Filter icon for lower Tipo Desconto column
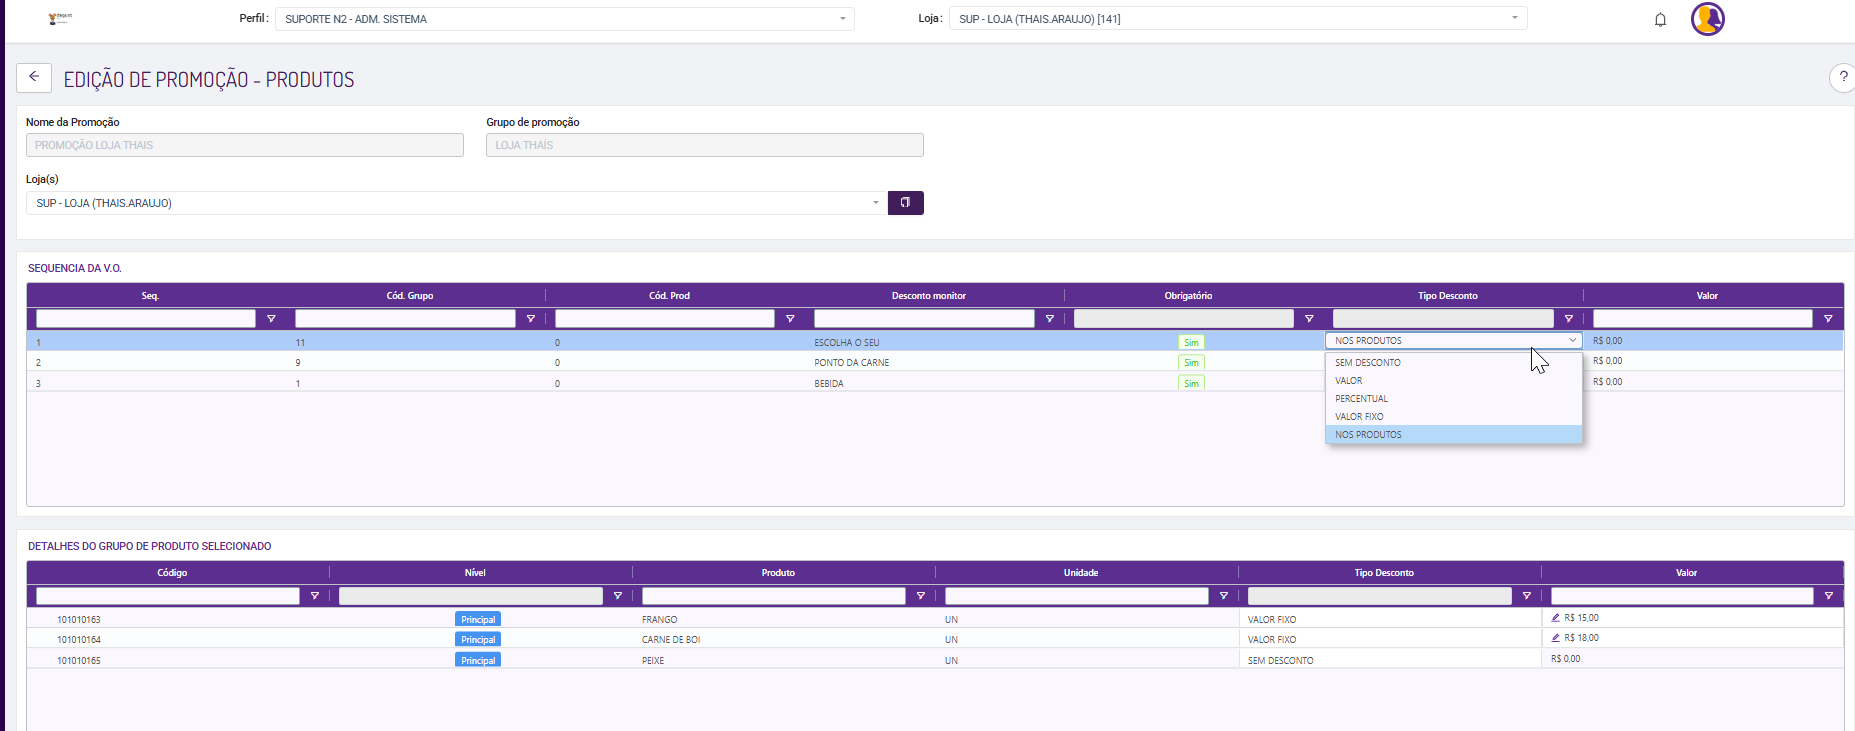 point(1527,596)
